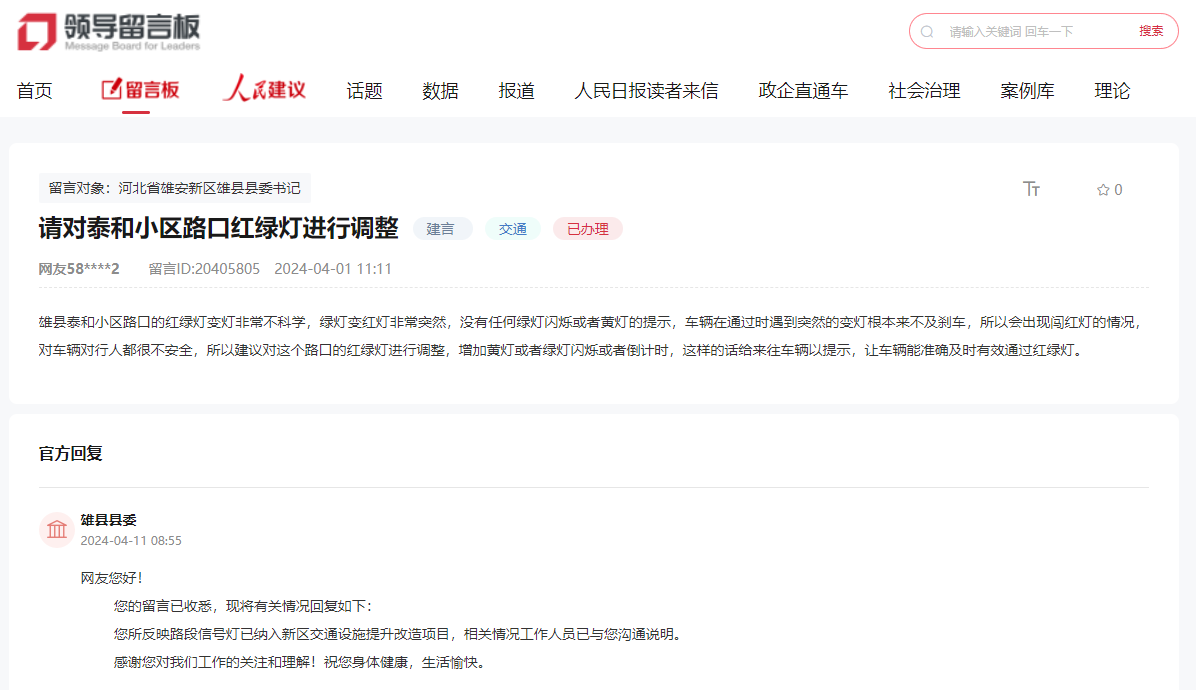Click the 已办理 status tag
Image resolution: width=1196 pixels, height=690 pixels.
pos(587,229)
